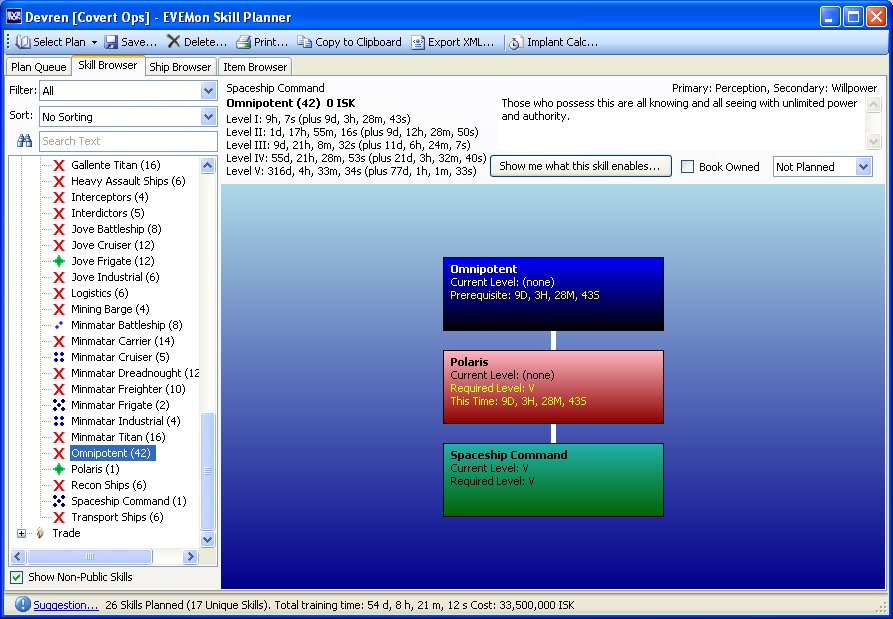Click red X icon beside Recon Ships
Image resolution: width=893 pixels, height=619 pixels.
click(x=59, y=485)
